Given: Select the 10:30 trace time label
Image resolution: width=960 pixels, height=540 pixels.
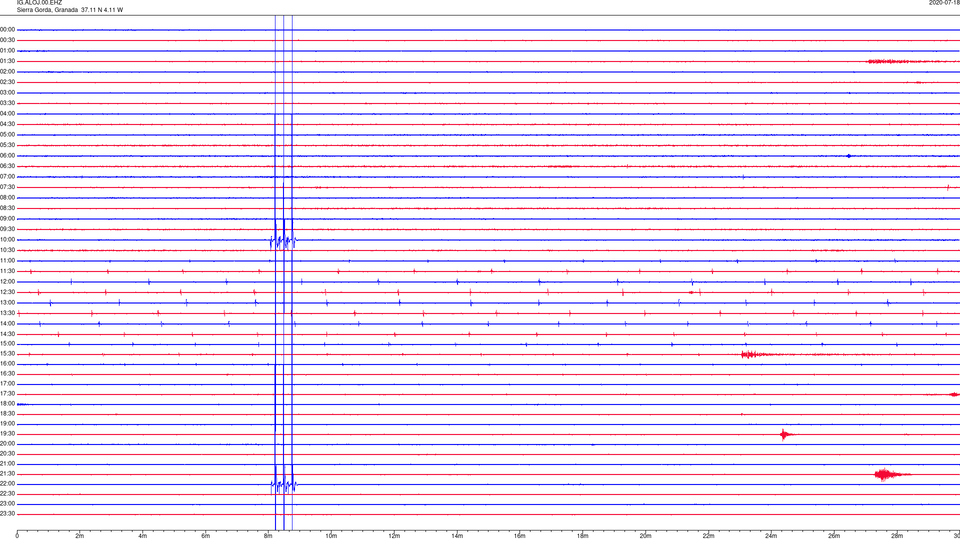Looking at the screenshot, I should point(7,250).
